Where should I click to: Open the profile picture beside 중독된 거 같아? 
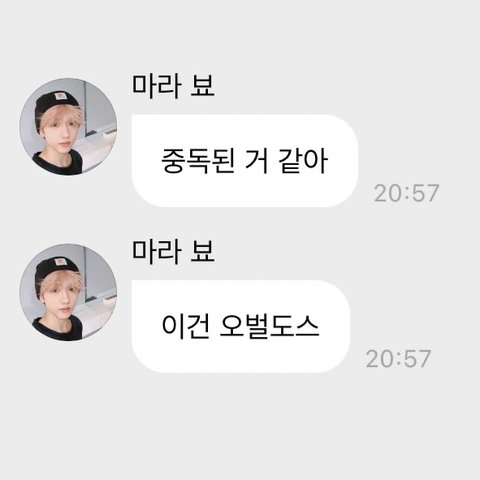(68, 127)
